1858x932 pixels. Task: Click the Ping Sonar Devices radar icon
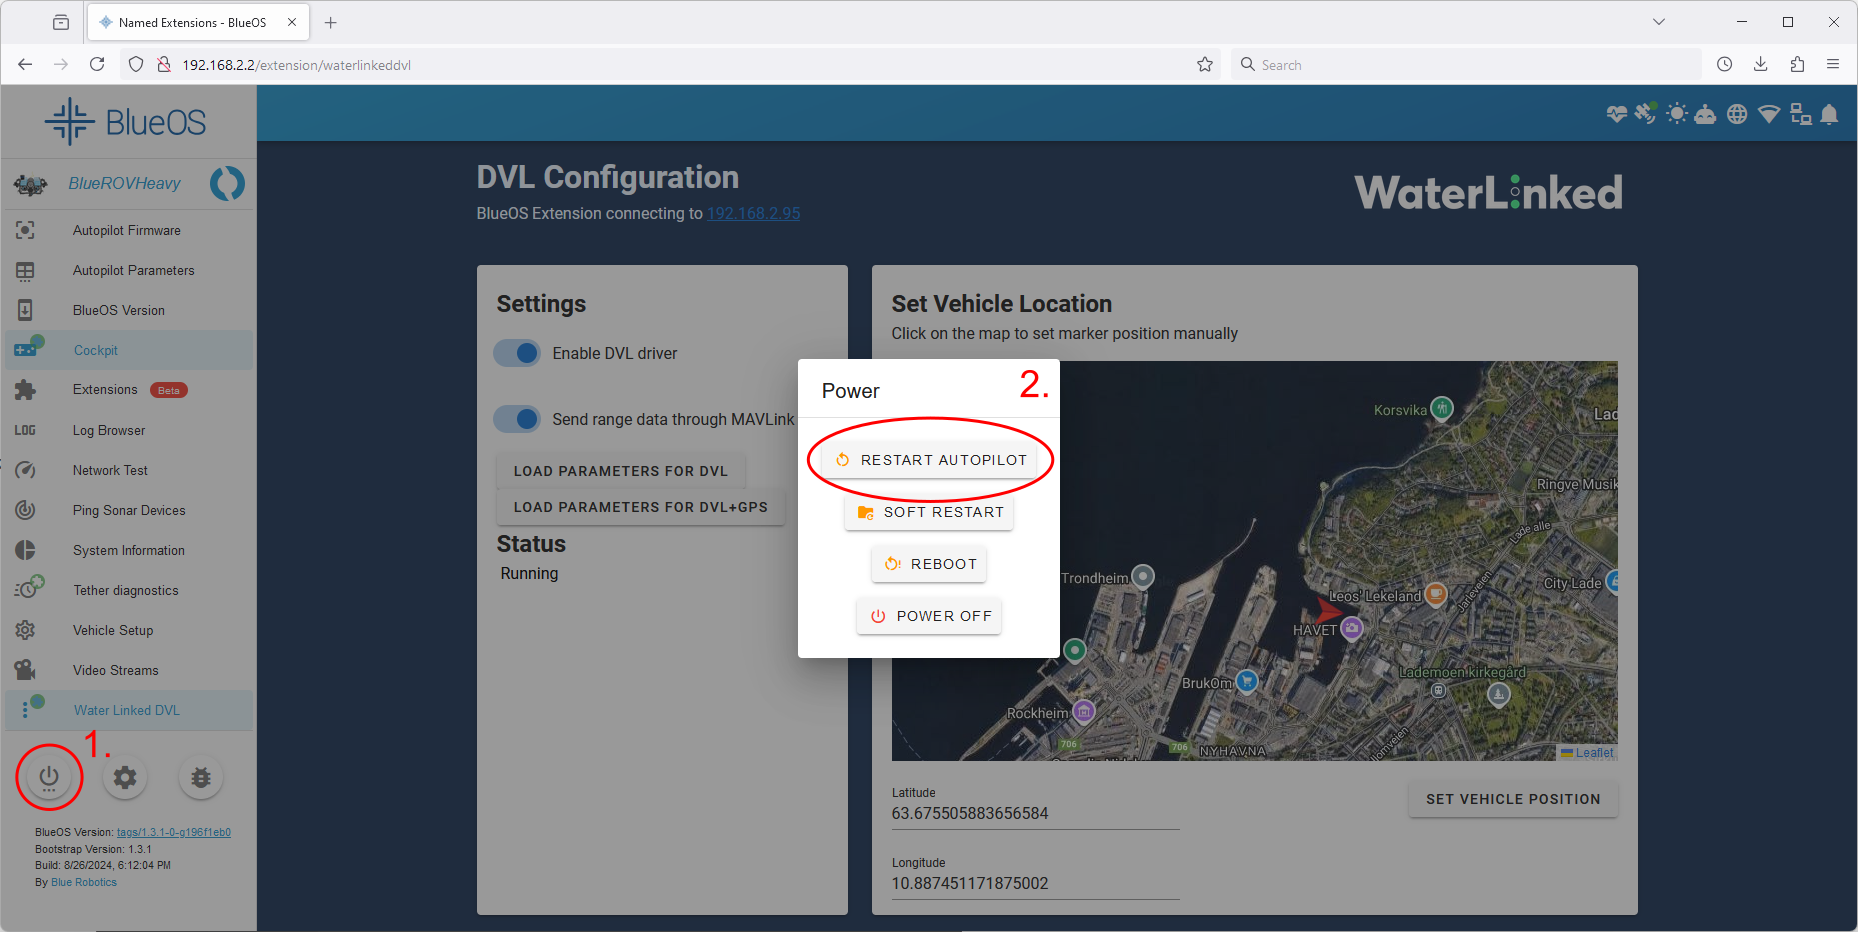coord(25,510)
